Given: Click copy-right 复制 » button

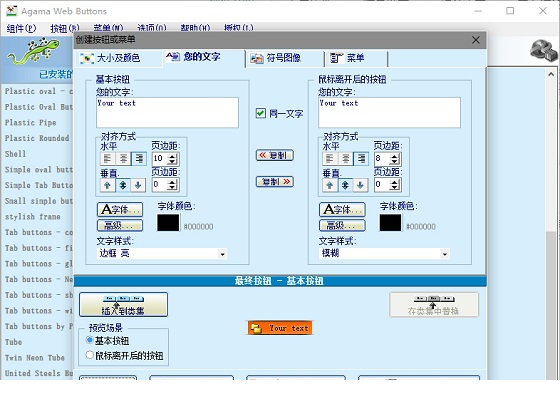Looking at the screenshot, I should [x=275, y=181].
